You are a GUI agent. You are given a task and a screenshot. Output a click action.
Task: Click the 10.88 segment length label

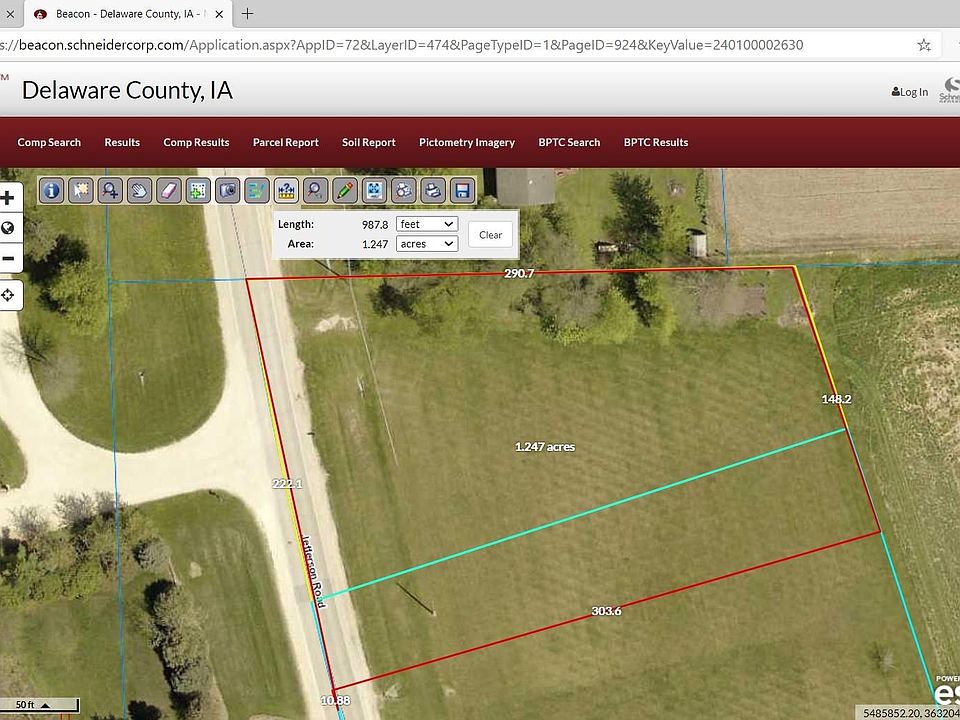tap(336, 700)
